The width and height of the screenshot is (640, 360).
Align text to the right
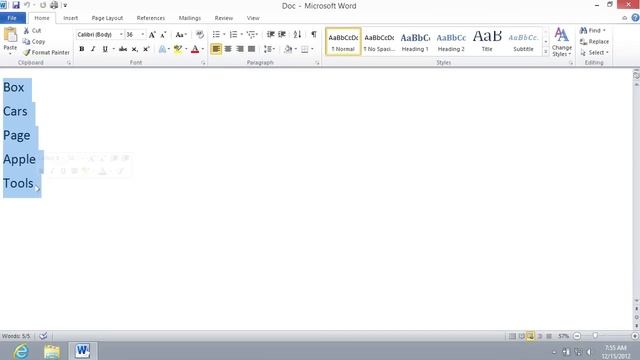pyautogui.click(x=240, y=49)
